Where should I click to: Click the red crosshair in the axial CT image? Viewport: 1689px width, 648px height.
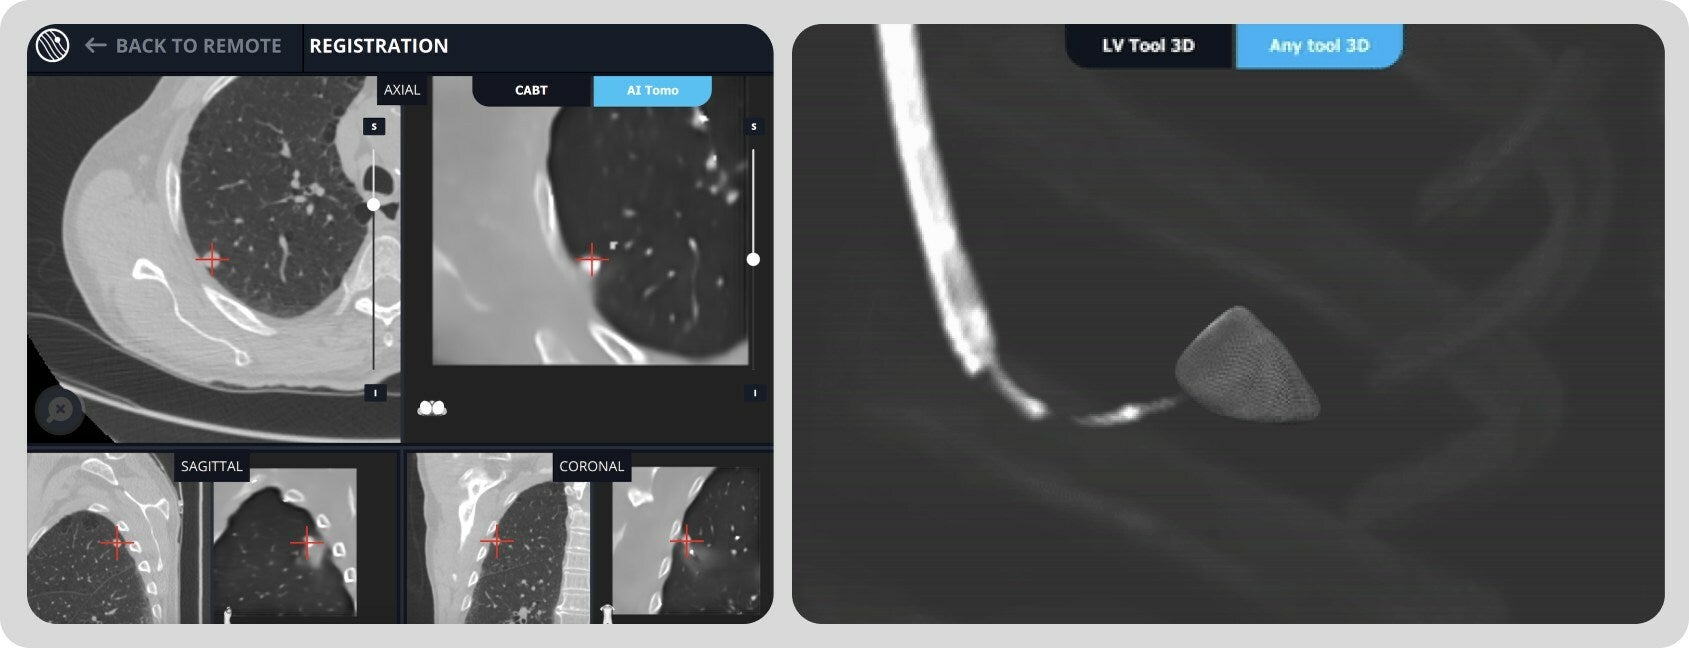(x=211, y=260)
